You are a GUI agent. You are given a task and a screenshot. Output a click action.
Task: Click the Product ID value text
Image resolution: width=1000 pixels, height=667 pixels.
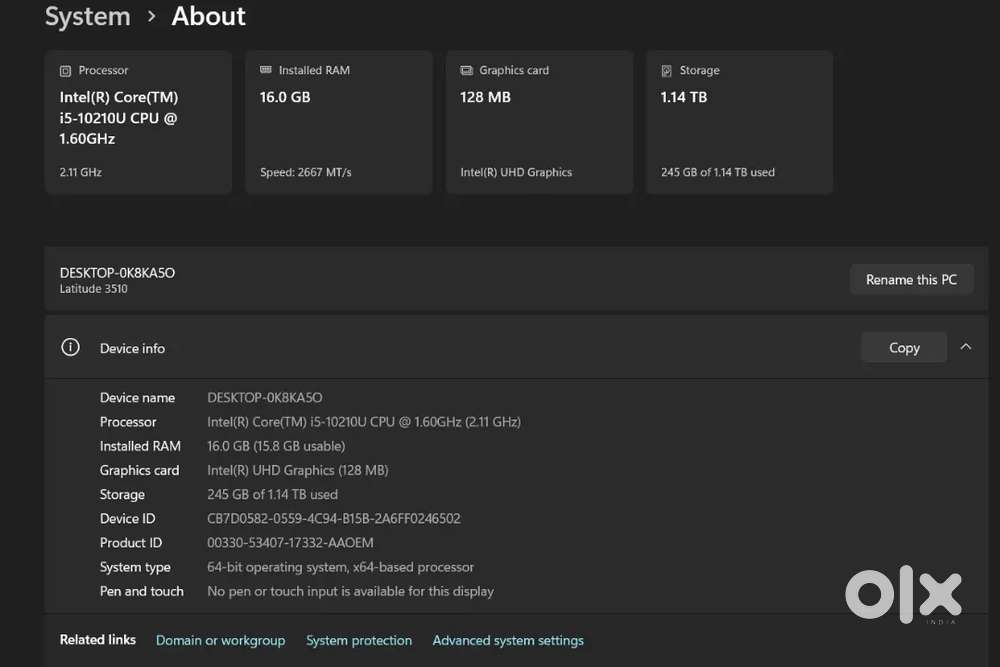290,543
